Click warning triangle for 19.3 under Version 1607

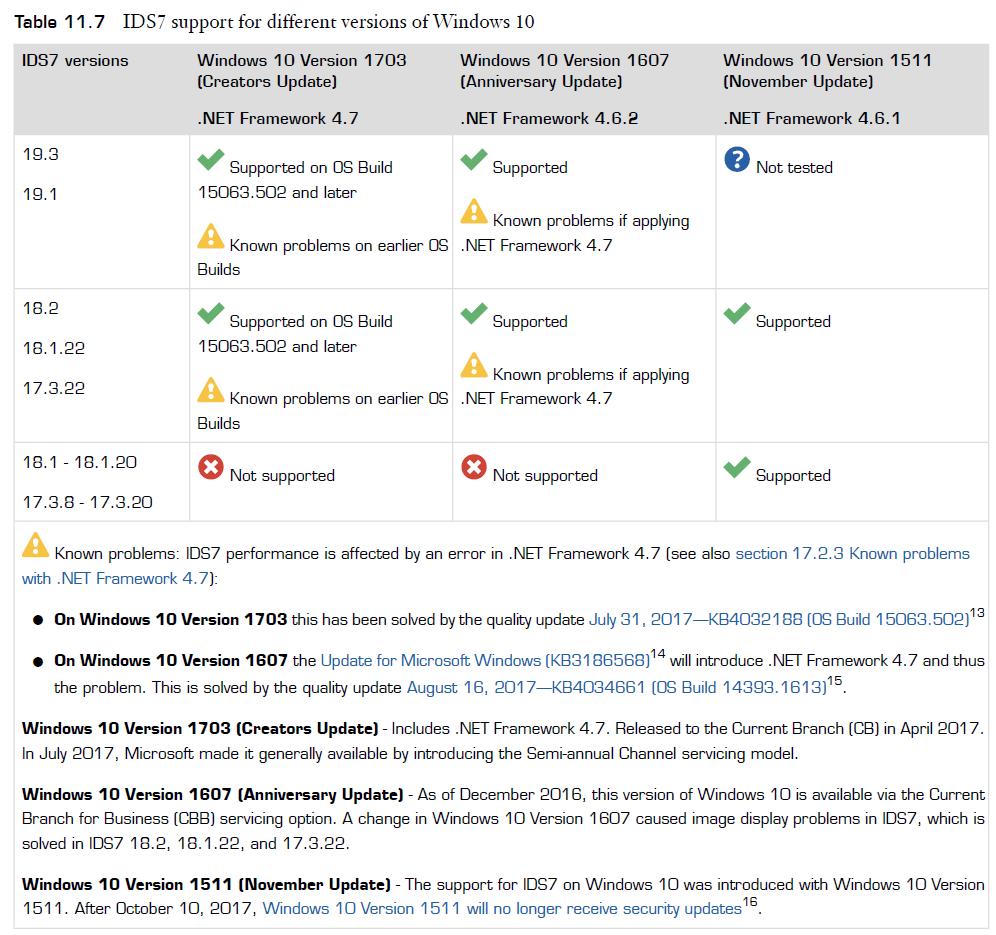[474, 212]
